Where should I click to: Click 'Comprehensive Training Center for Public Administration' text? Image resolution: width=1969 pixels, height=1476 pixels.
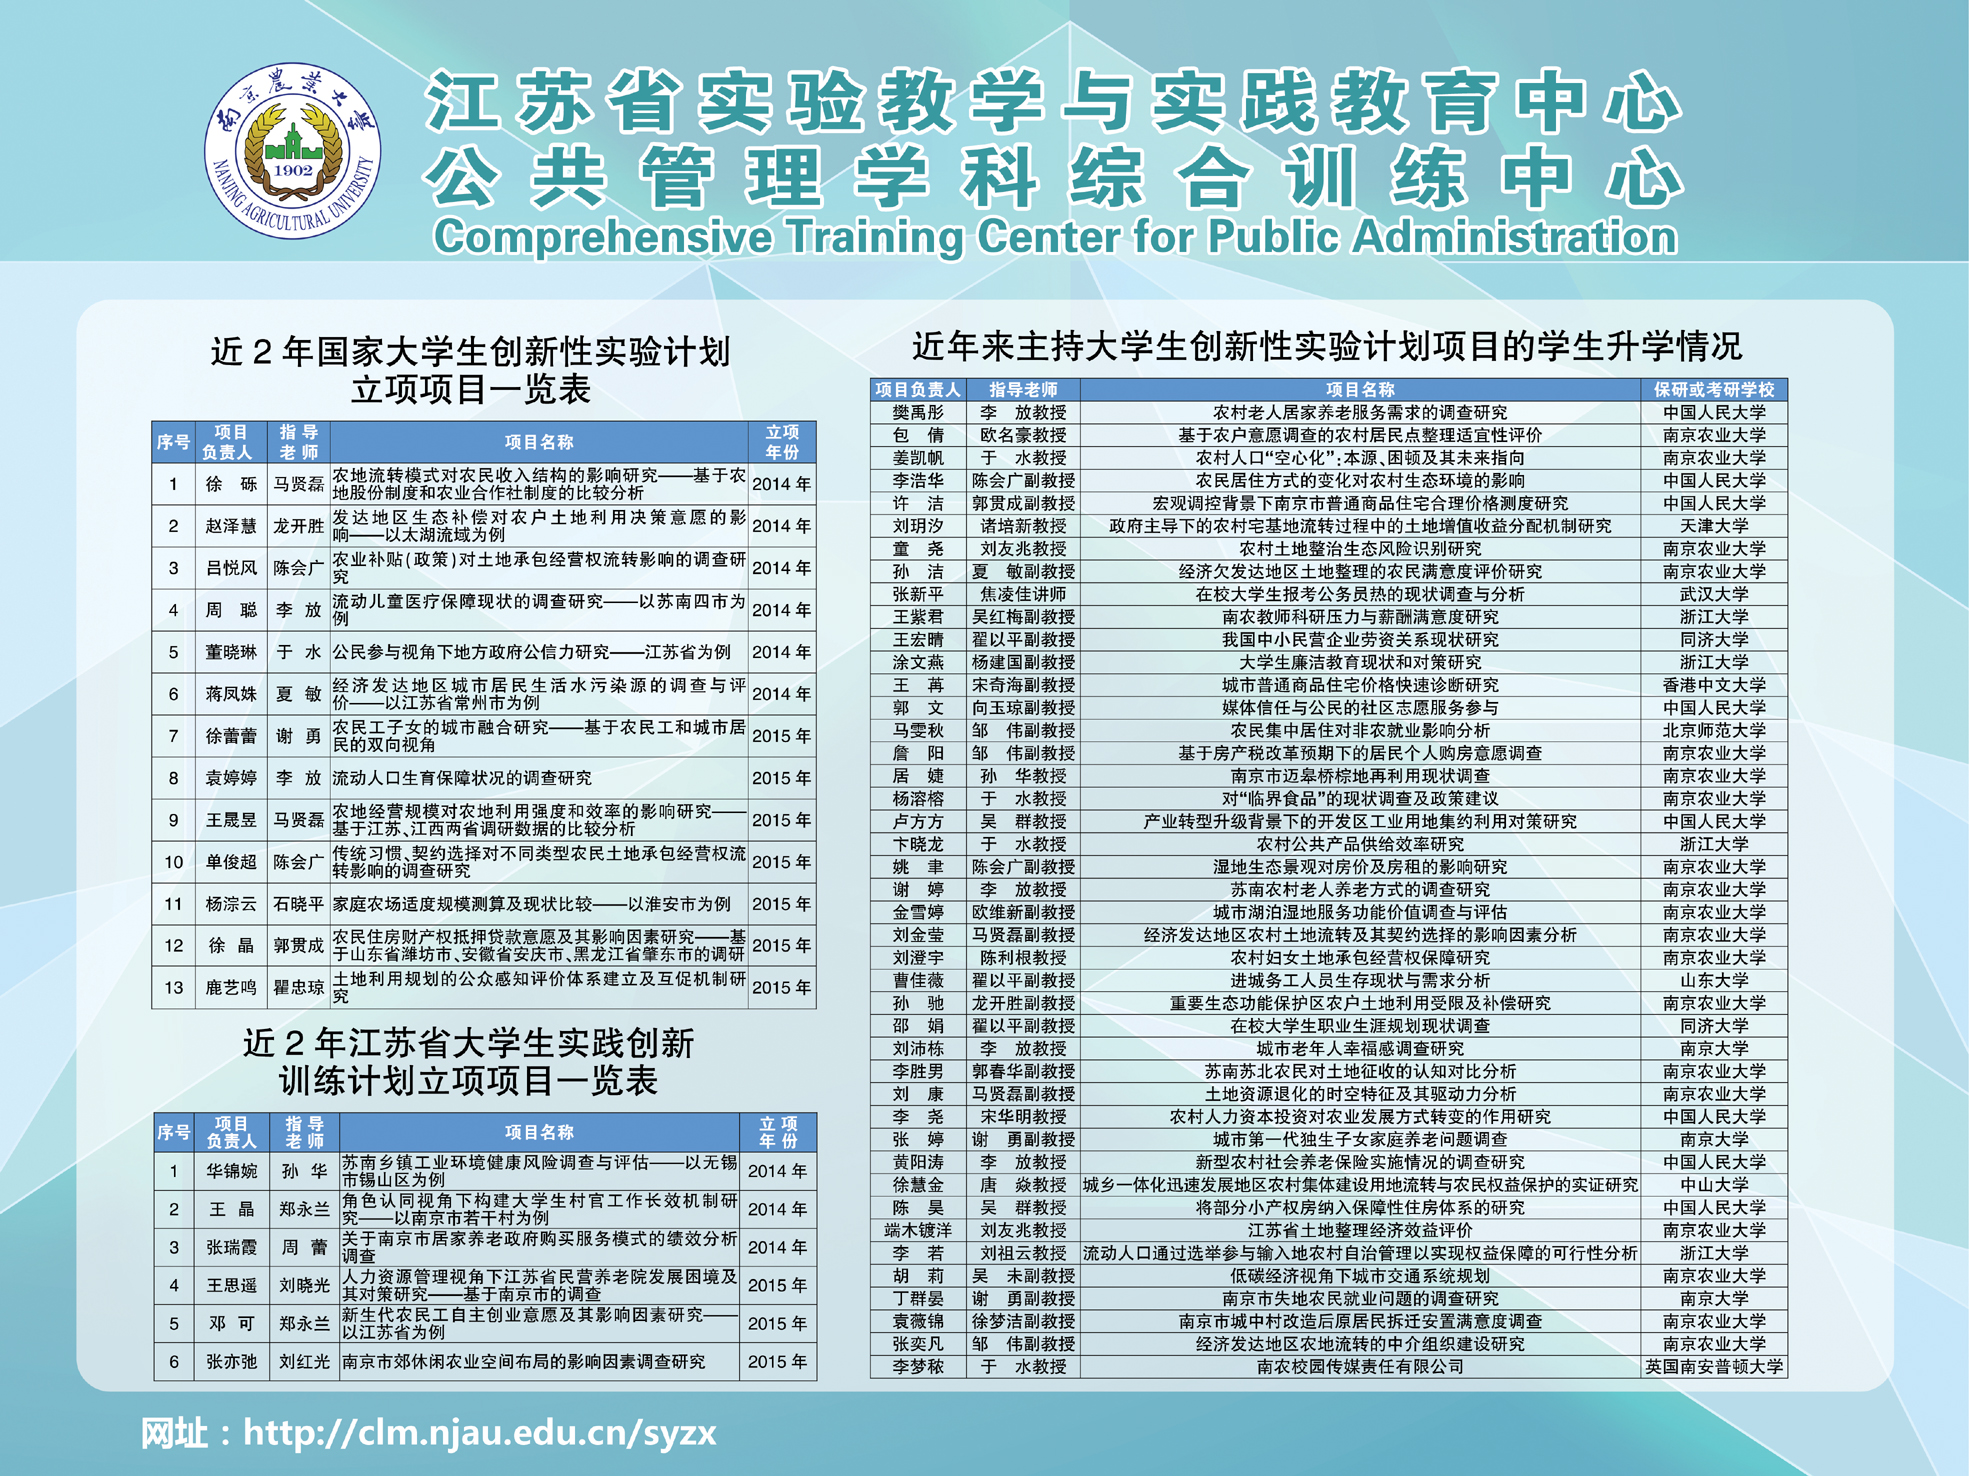click(x=1055, y=237)
